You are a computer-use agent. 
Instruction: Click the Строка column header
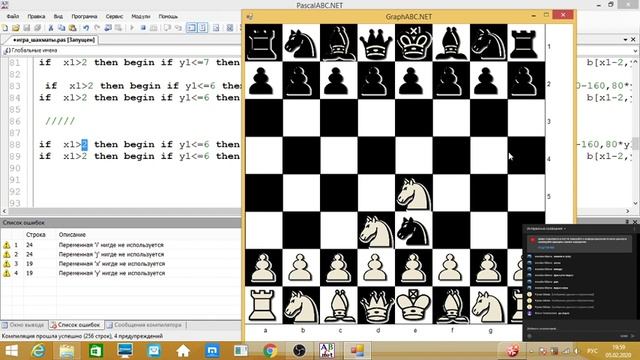click(x=36, y=235)
